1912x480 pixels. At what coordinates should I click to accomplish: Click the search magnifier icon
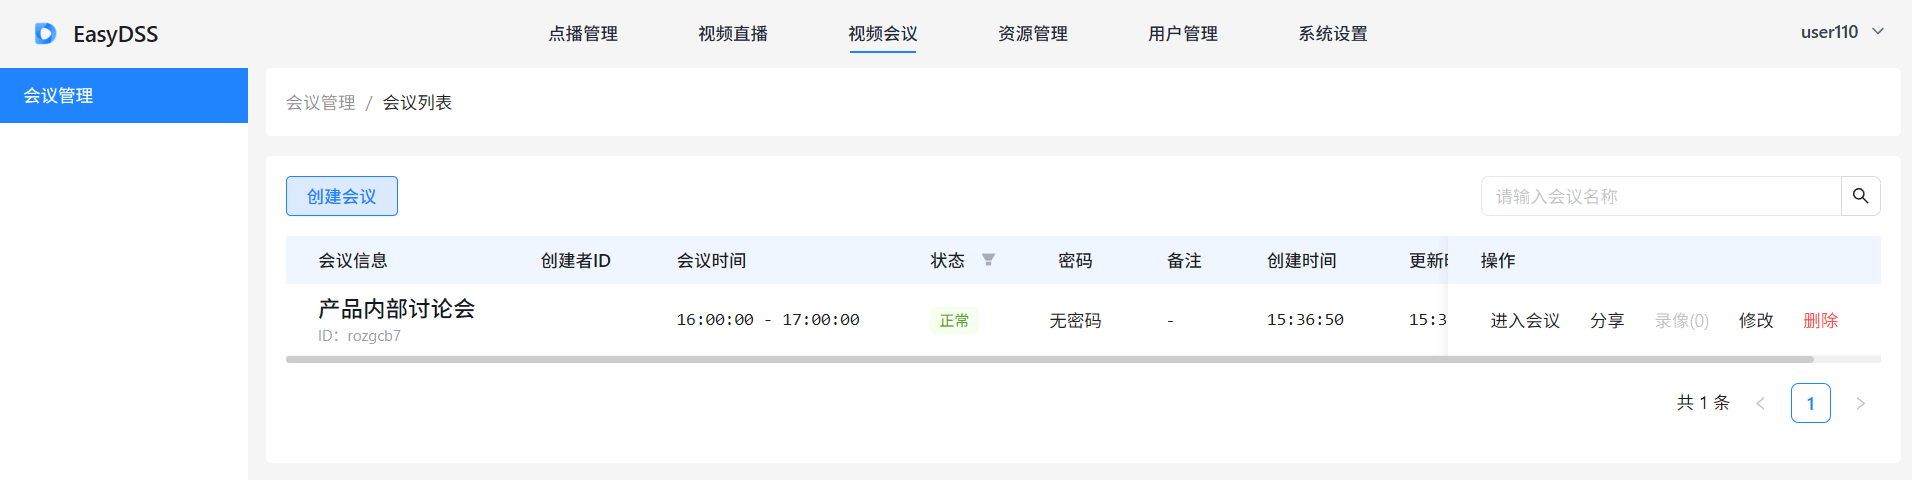click(x=1860, y=196)
